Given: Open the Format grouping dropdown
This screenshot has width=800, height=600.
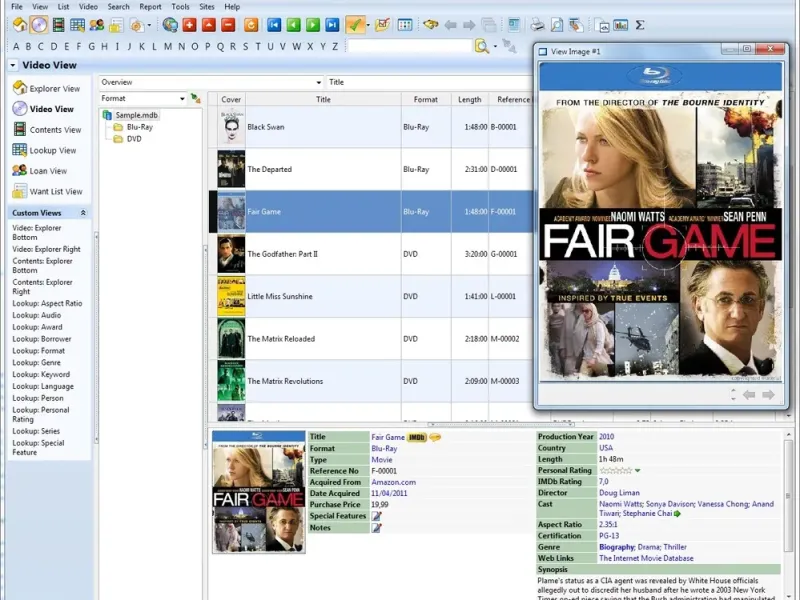Looking at the screenshot, I should coord(182,98).
